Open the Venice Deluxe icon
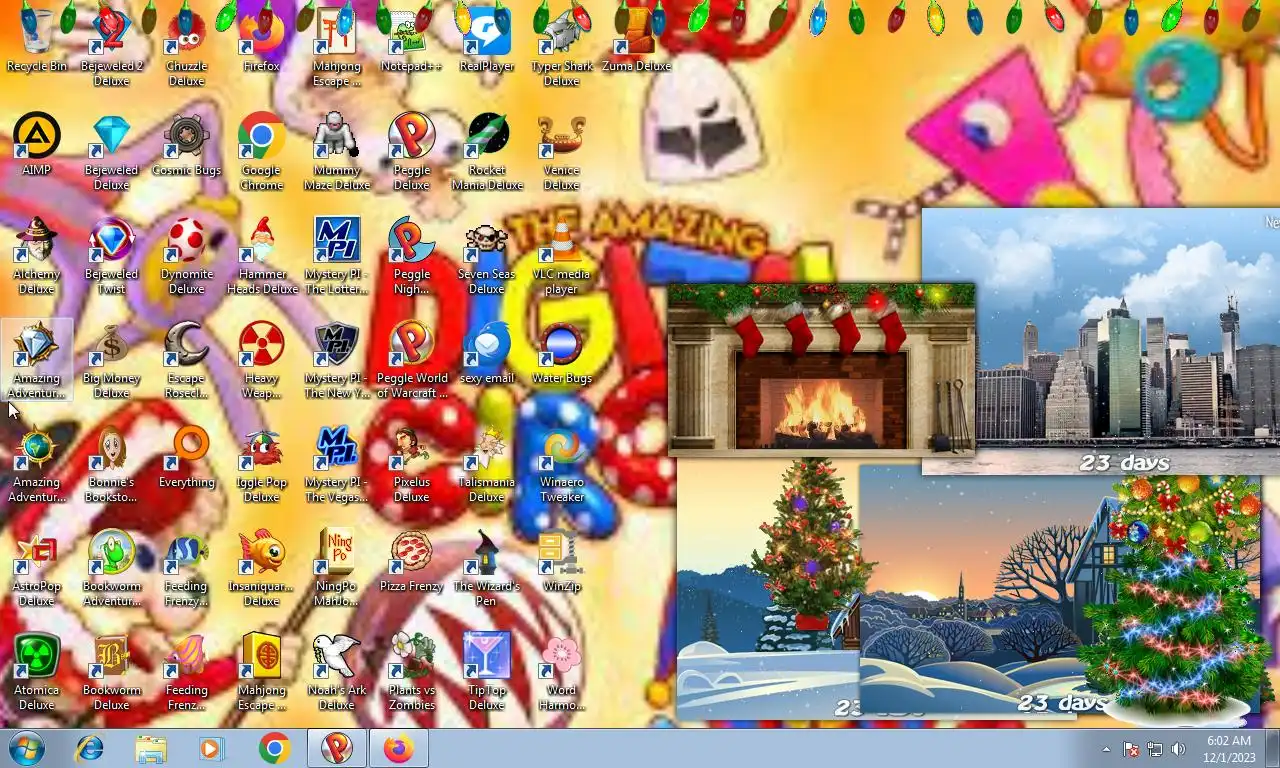Image resolution: width=1280 pixels, height=768 pixels. [x=561, y=151]
